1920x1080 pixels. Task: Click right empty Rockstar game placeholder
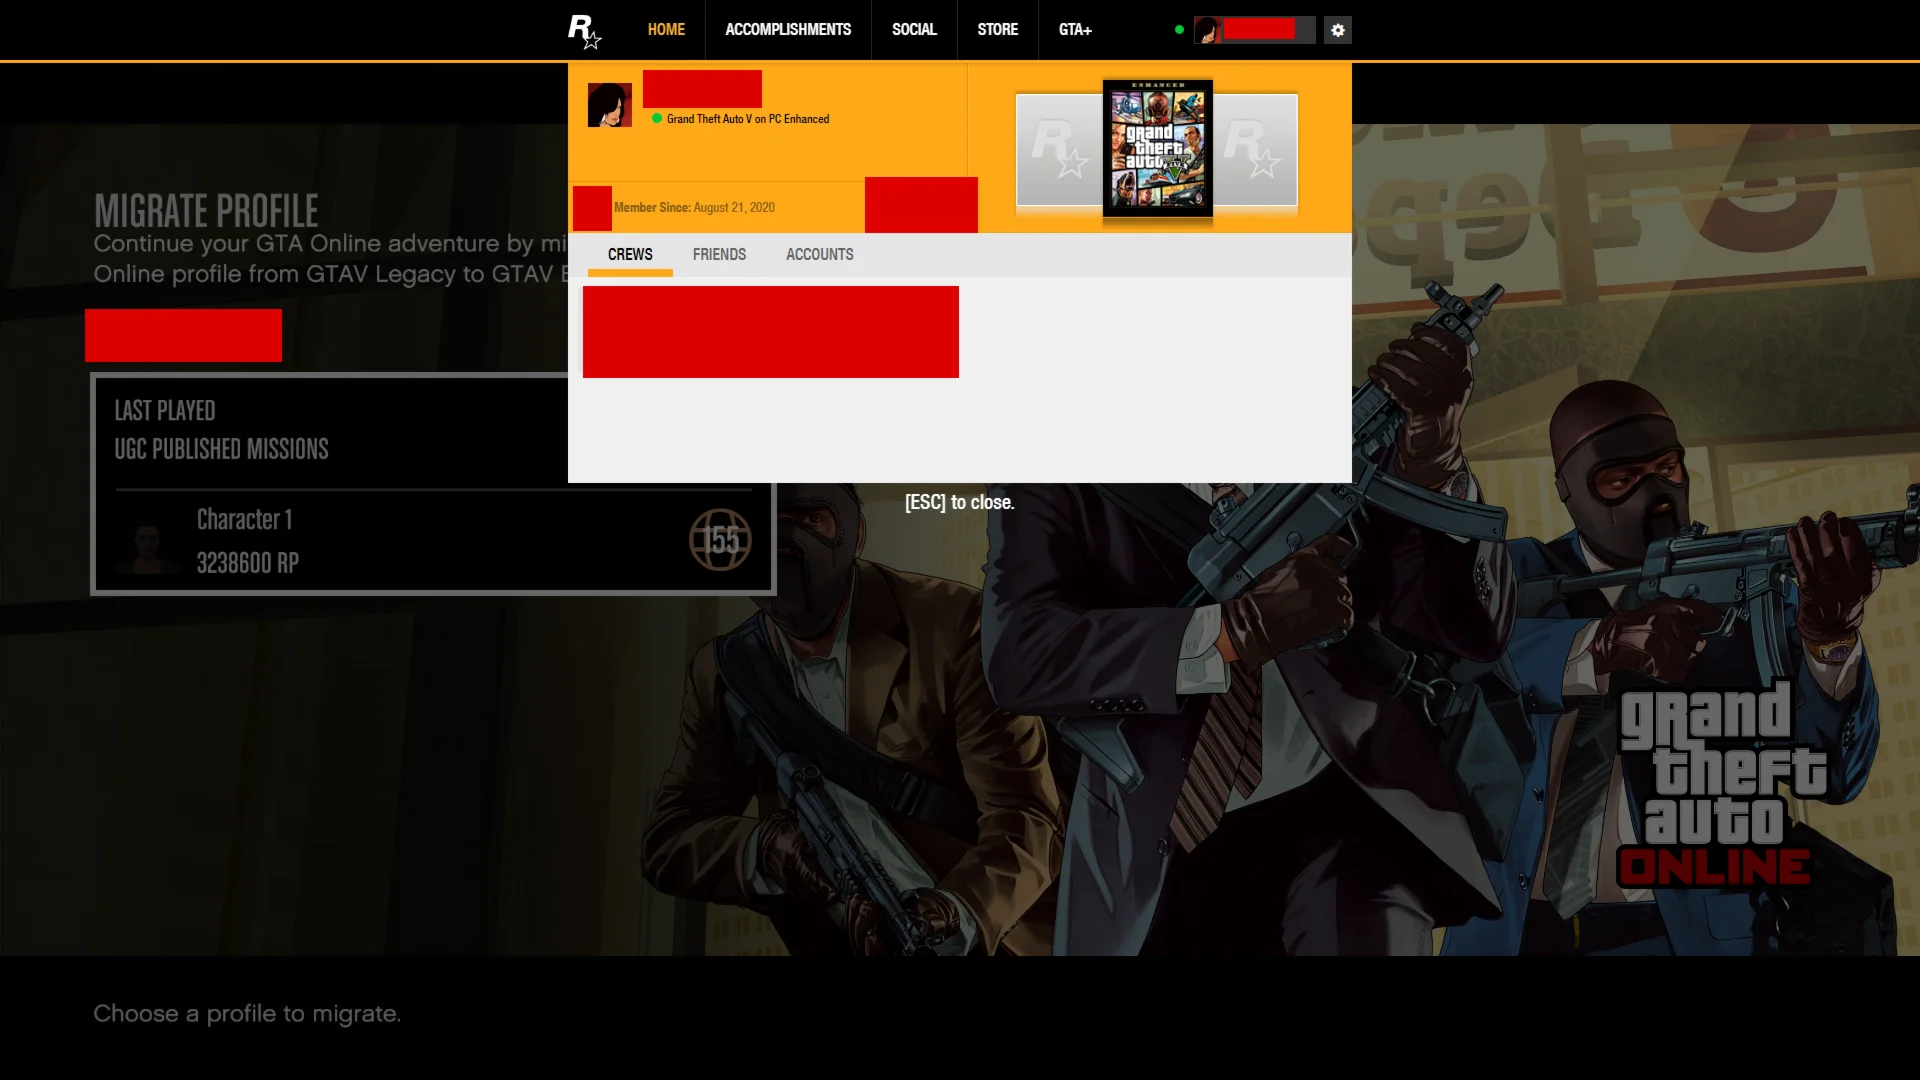(1256, 150)
